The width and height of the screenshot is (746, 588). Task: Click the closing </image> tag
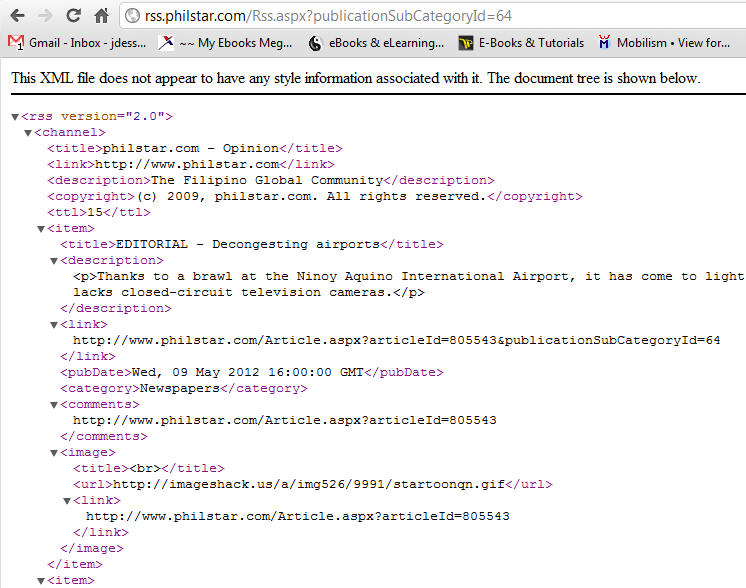point(92,549)
